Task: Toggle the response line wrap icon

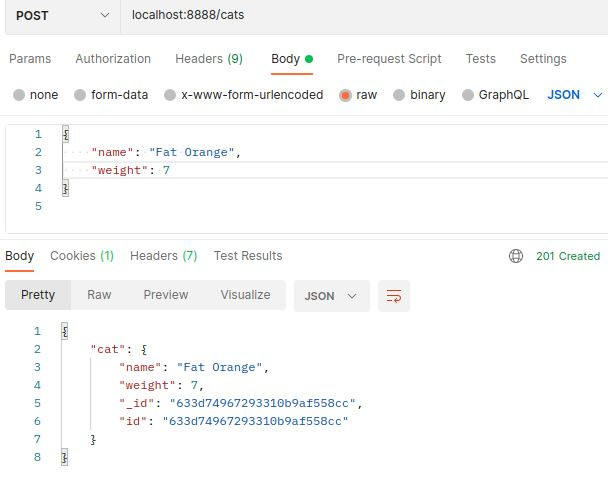Action: [x=394, y=296]
